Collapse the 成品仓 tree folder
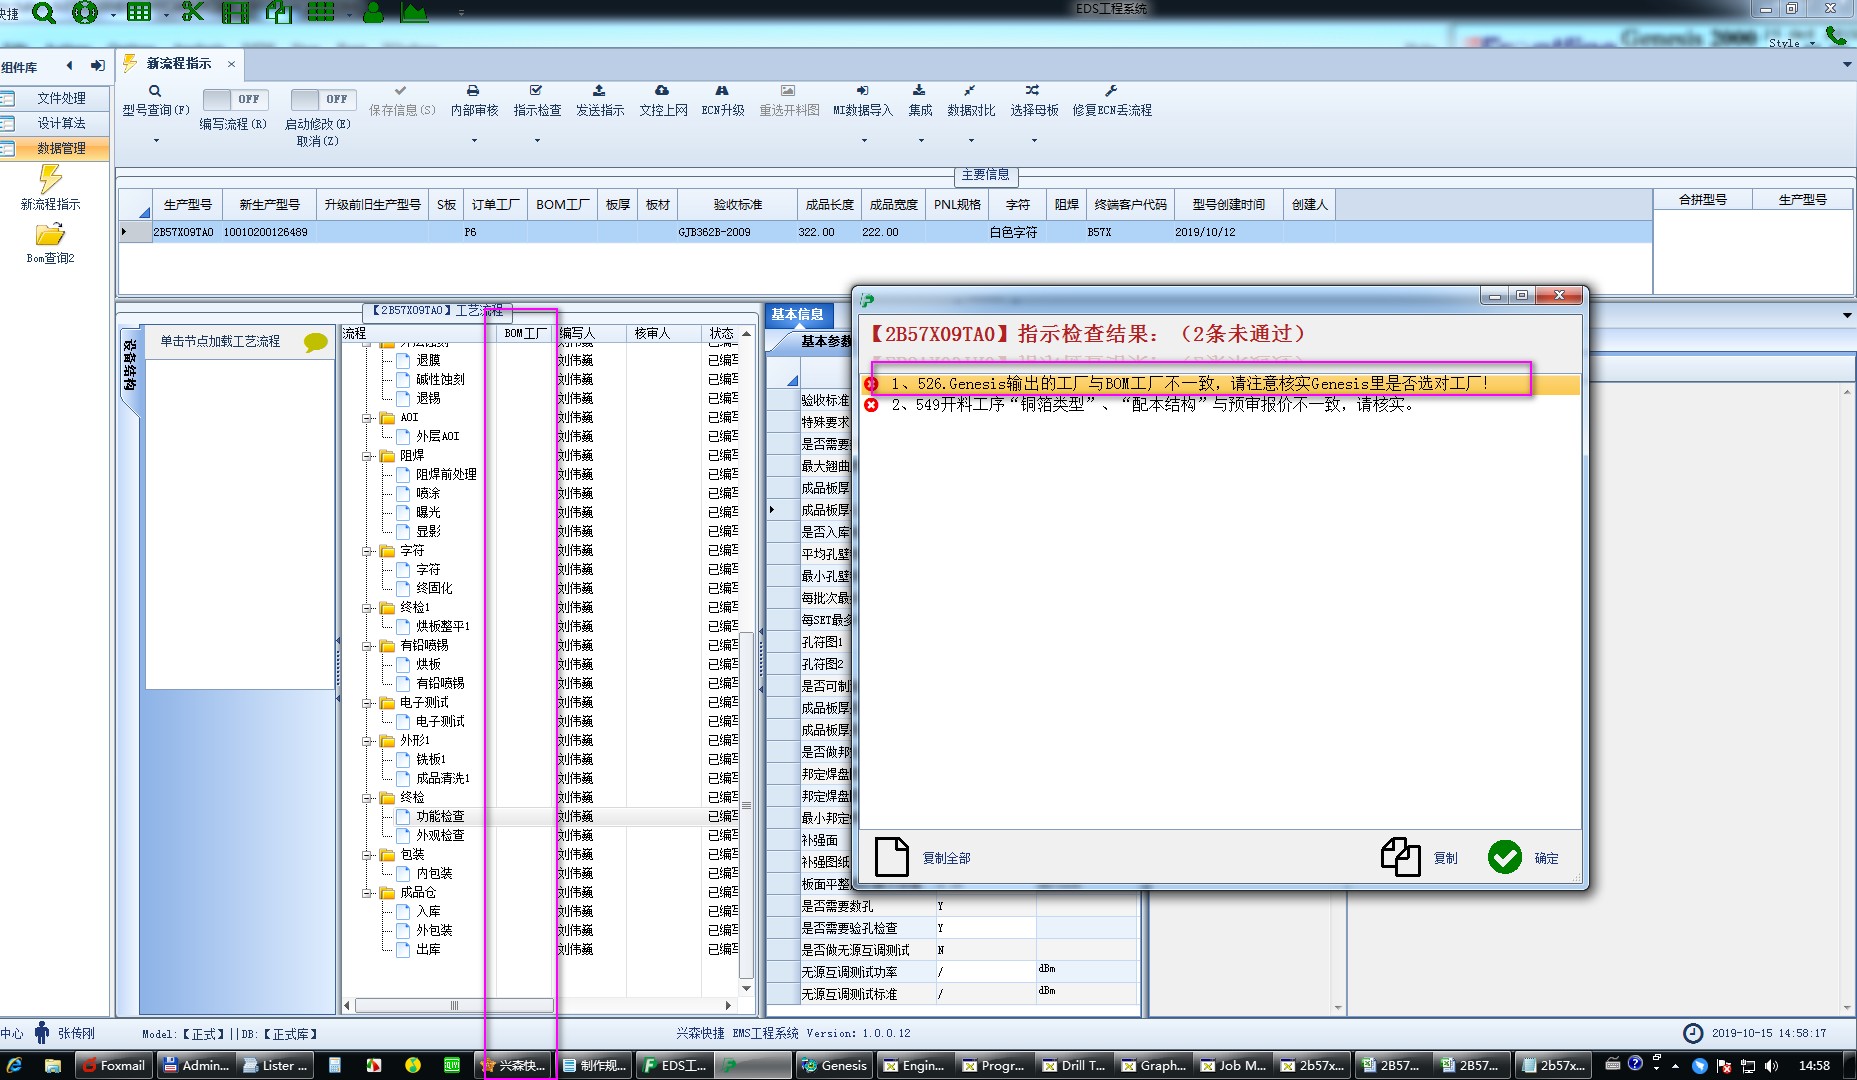The height and width of the screenshot is (1080, 1857). coord(367,893)
